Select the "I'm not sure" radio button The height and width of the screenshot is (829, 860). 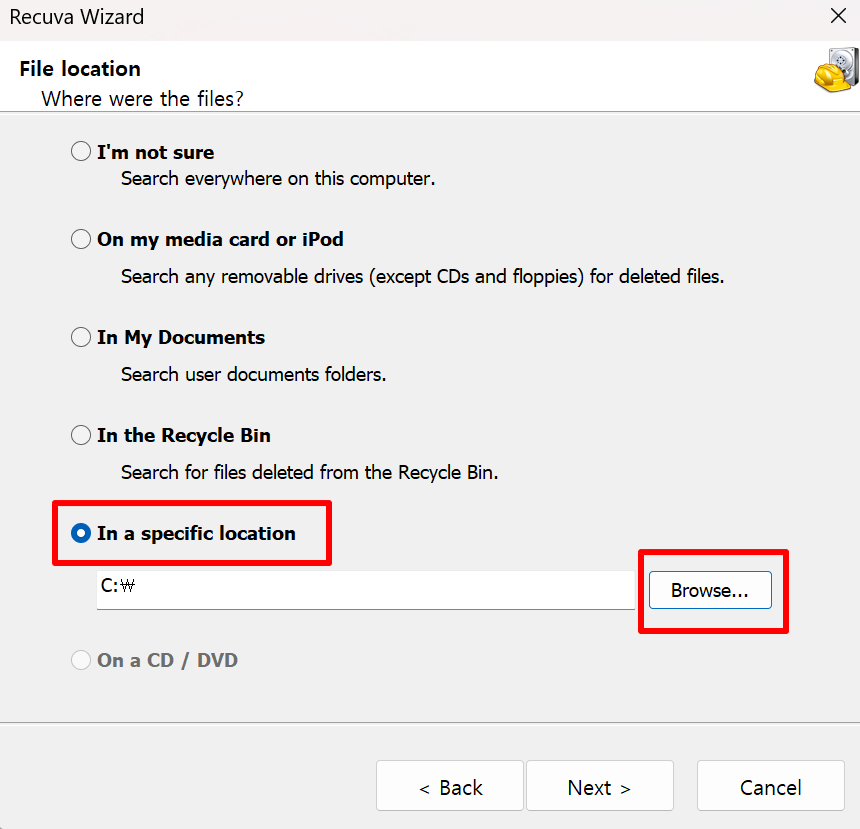coord(80,151)
